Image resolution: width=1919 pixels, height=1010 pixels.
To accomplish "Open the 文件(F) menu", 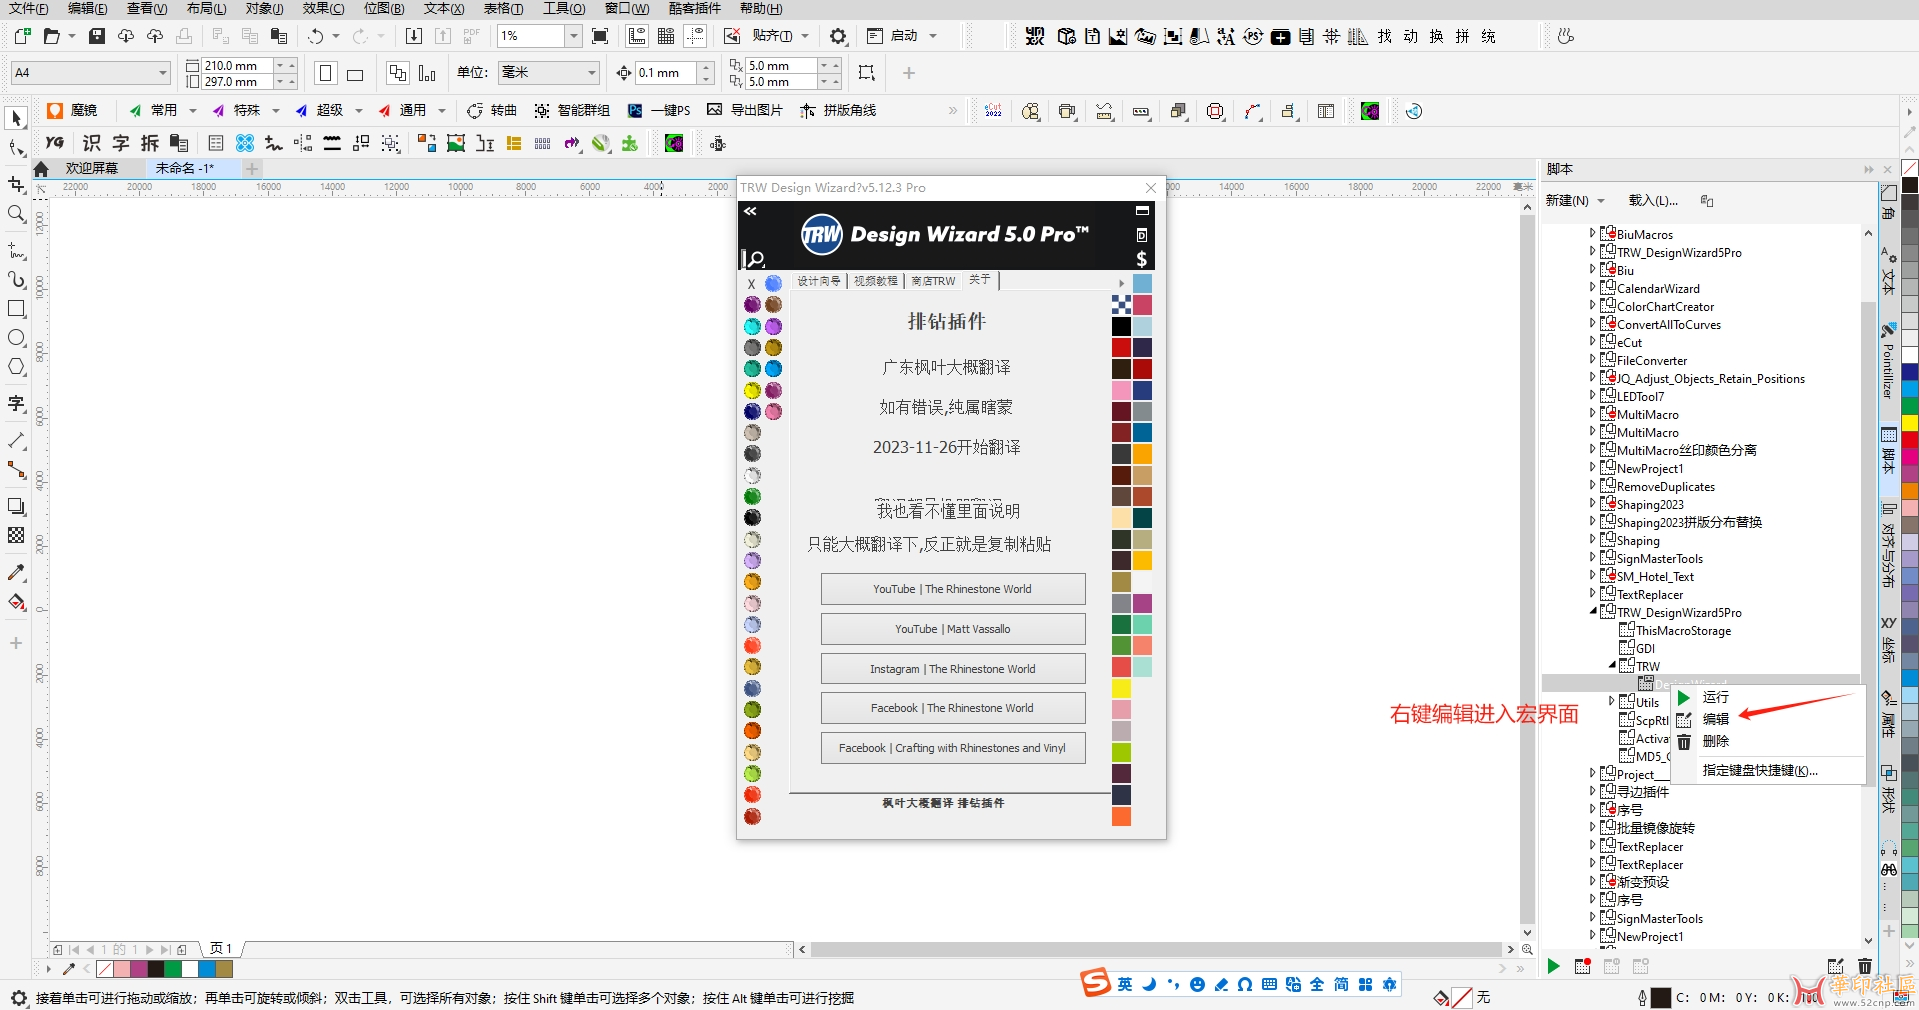I will [28, 8].
